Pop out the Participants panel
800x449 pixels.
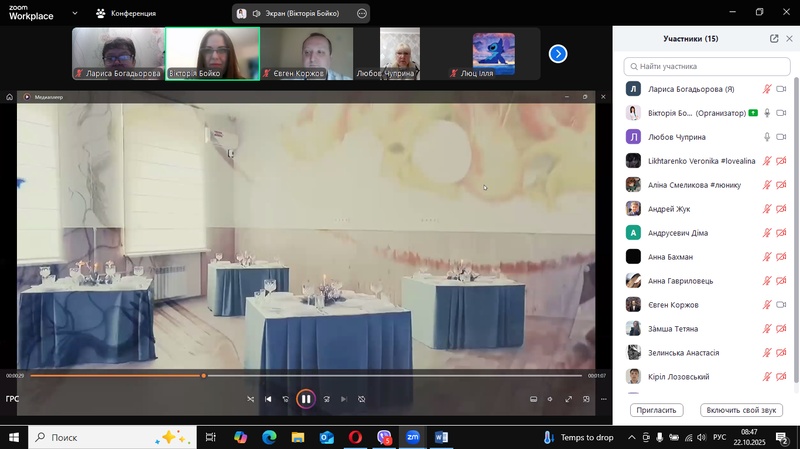tap(774, 39)
